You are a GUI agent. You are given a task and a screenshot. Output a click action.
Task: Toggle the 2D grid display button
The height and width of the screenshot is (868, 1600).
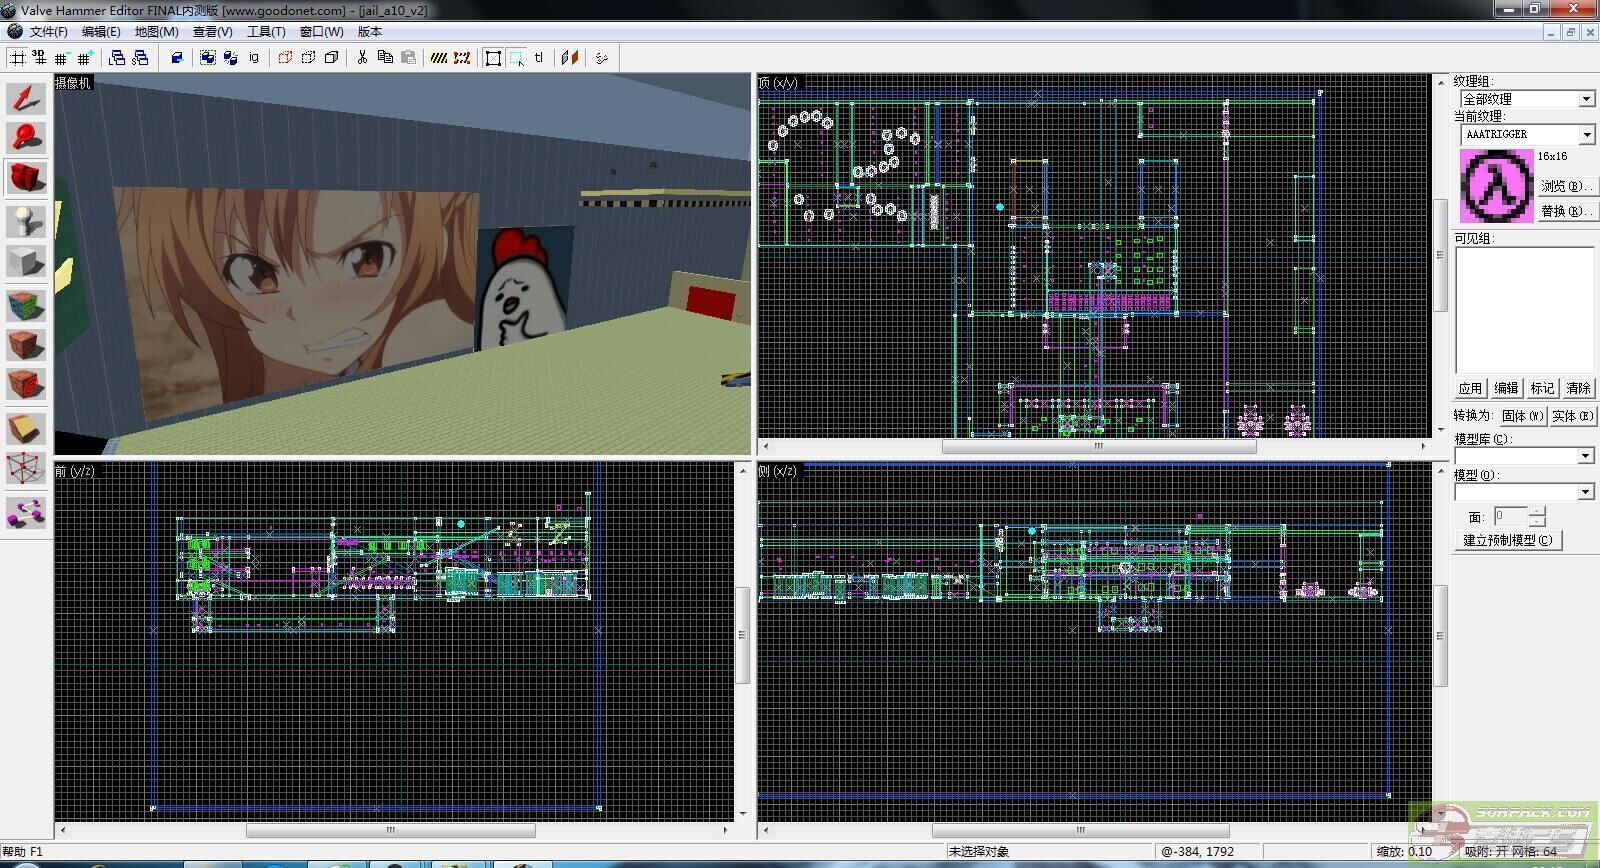pyautogui.click(x=18, y=58)
